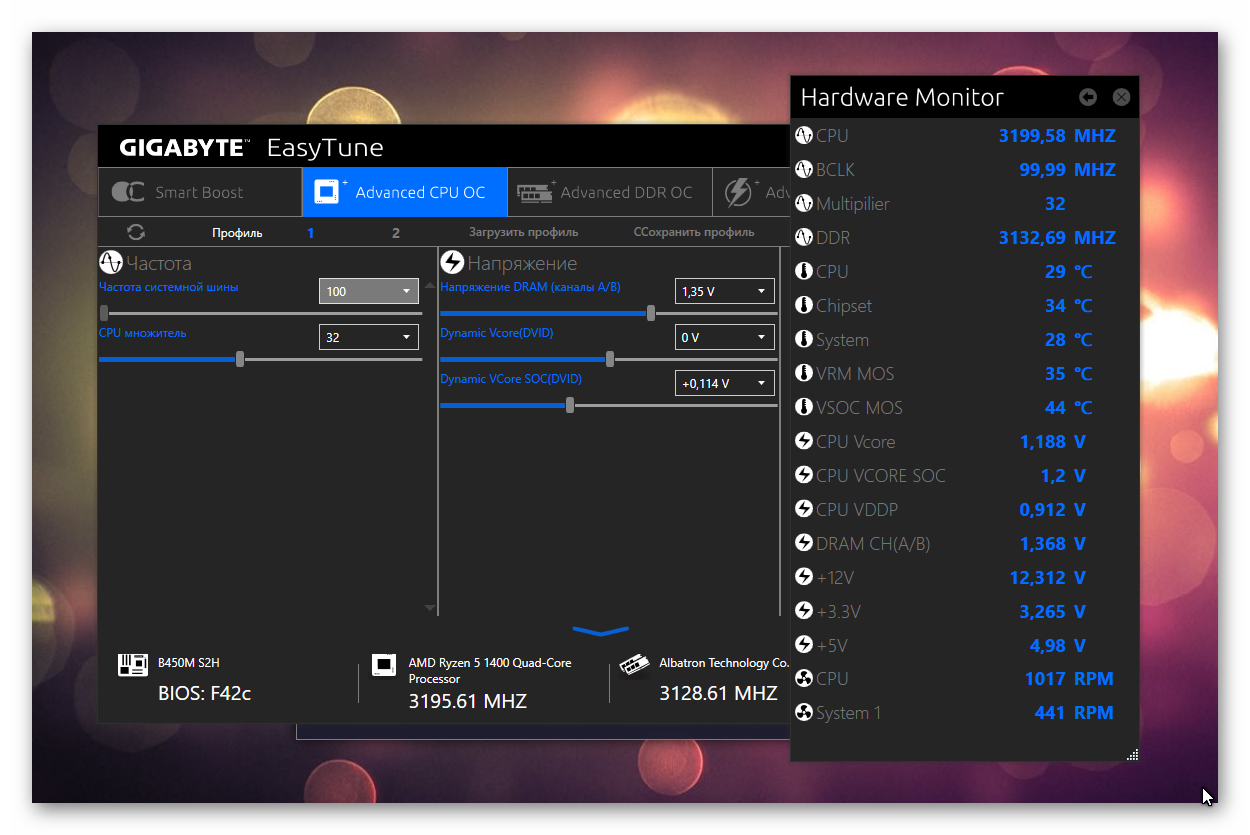This screenshot has height=835, width=1250.
Task: Click the memory module icon beside Albatron Technology
Action: pyautogui.click(x=634, y=665)
